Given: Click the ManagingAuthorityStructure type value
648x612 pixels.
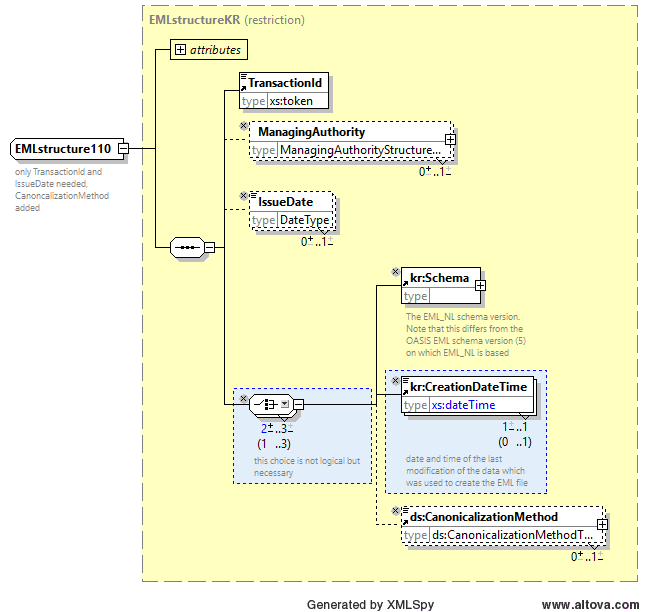Looking at the screenshot, I should pyautogui.click(x=360, y=150).
